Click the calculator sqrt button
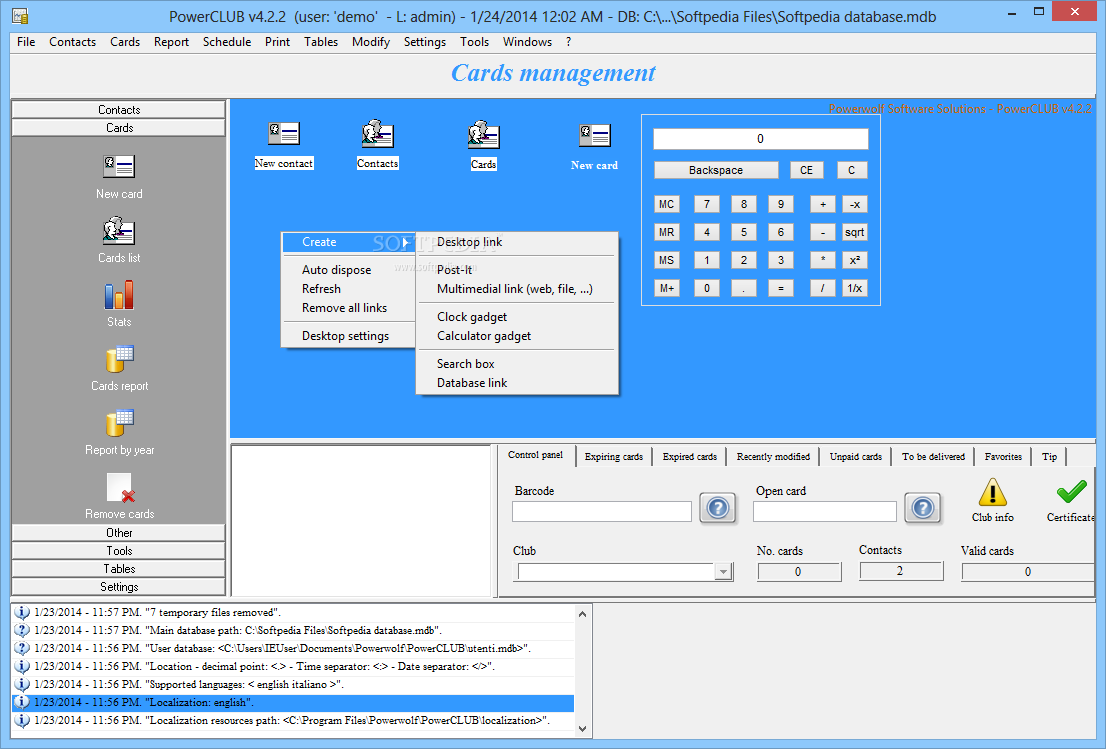This screenshot has height=749, width=1106. click(x=854, y=232)
